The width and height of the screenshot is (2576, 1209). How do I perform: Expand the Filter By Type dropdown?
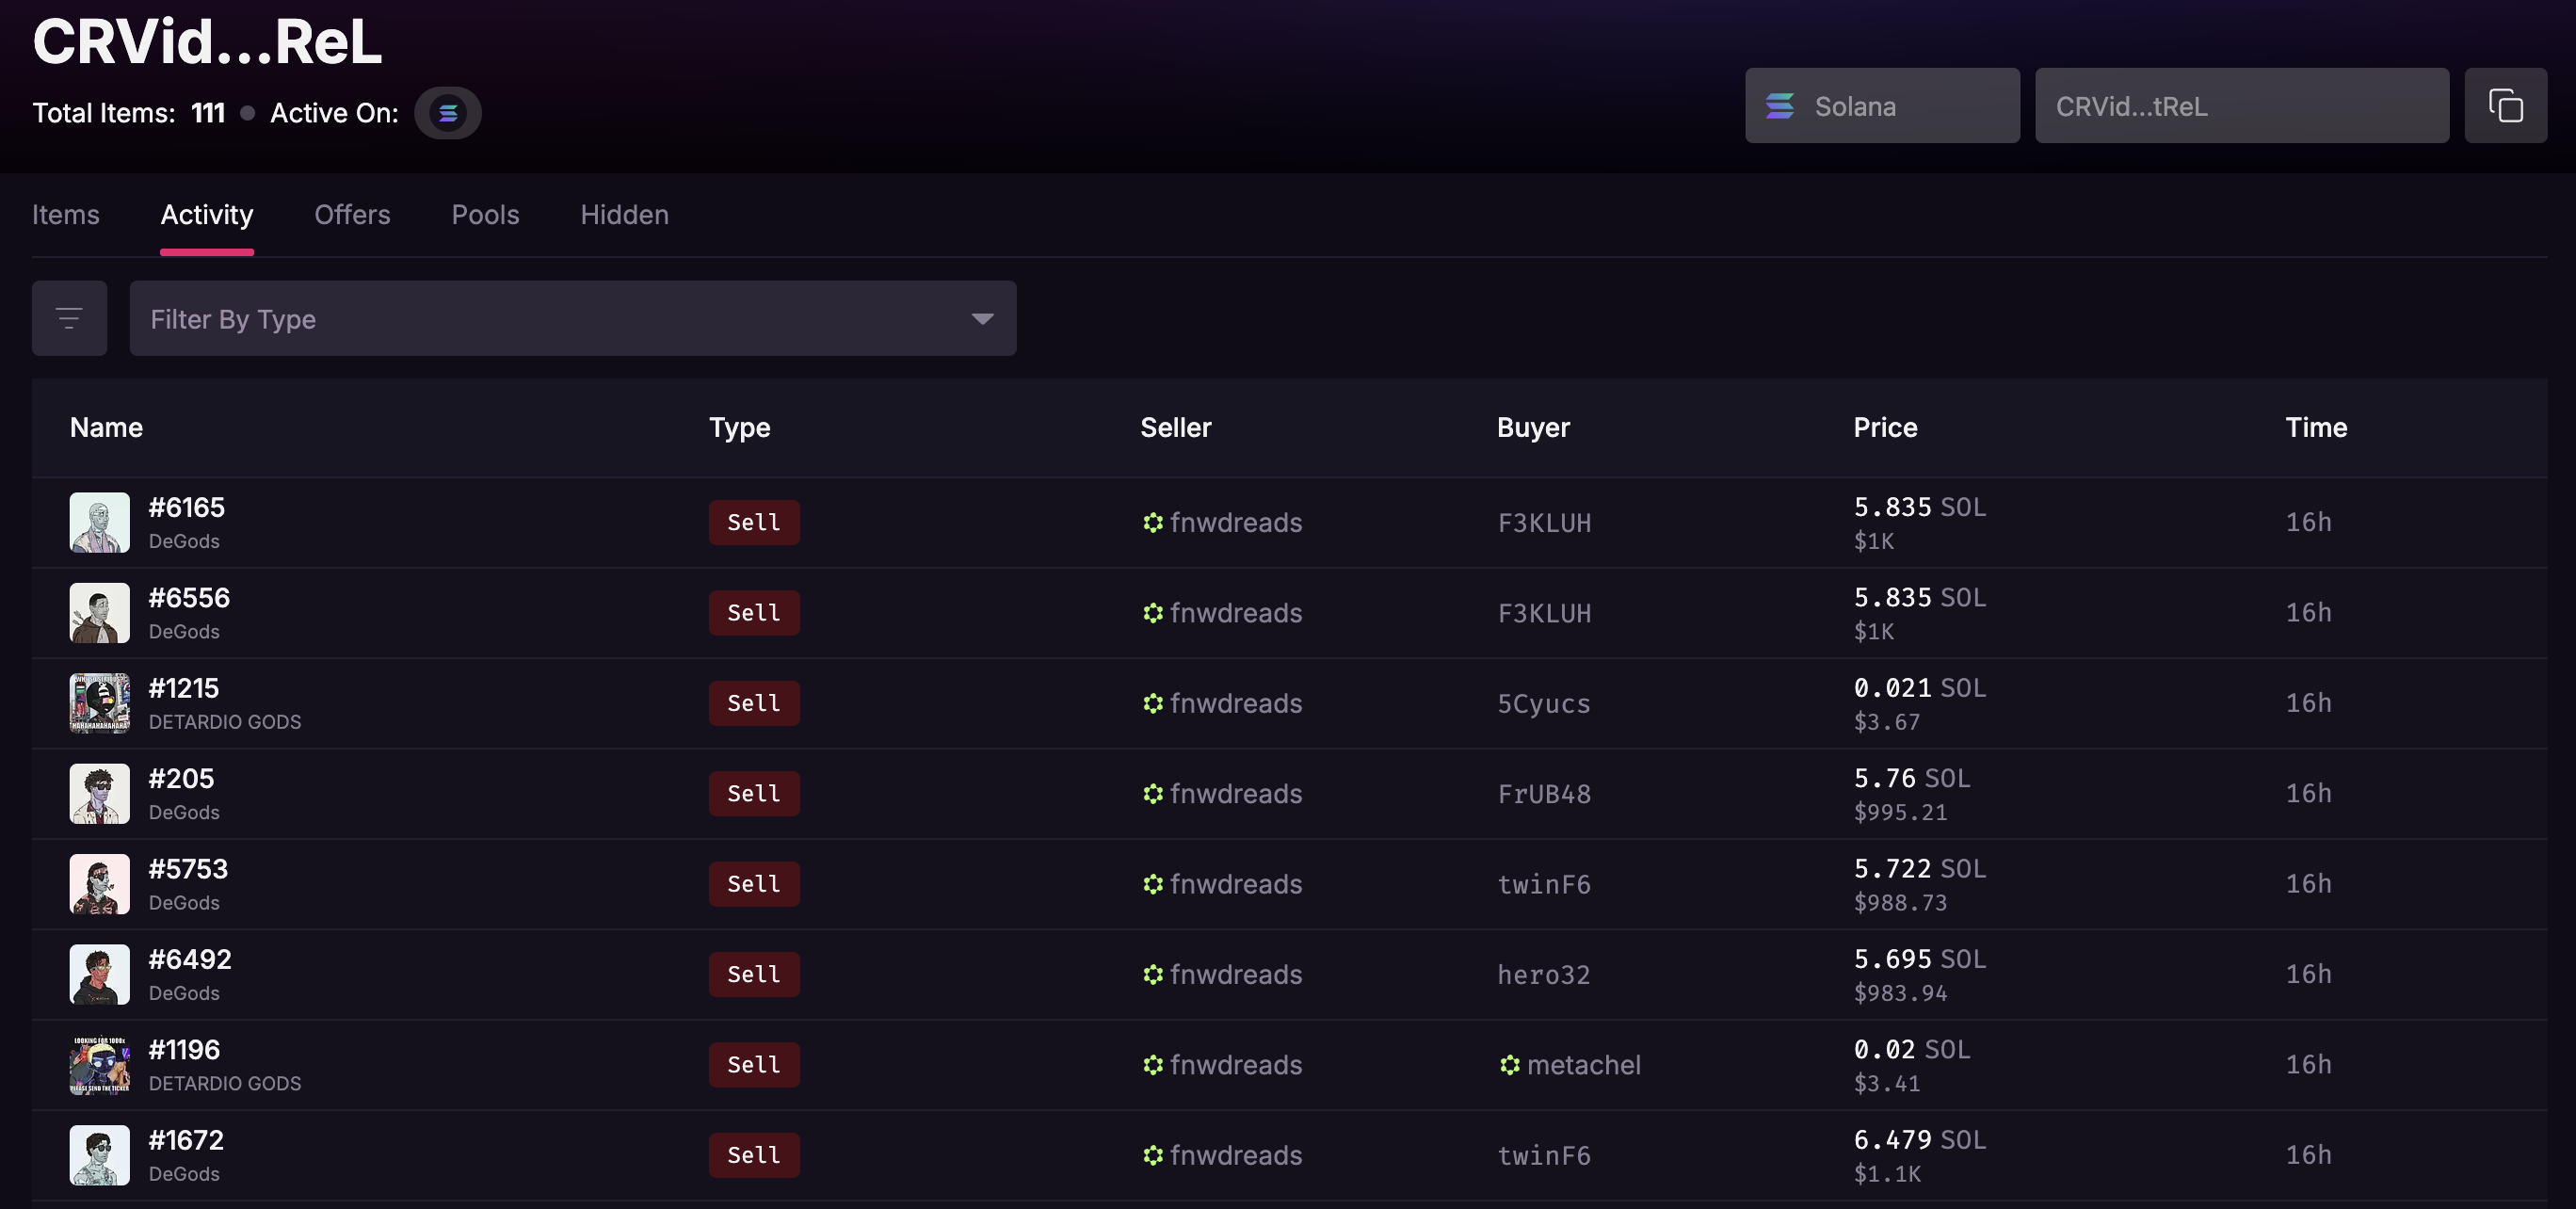[x=572, y=318]
